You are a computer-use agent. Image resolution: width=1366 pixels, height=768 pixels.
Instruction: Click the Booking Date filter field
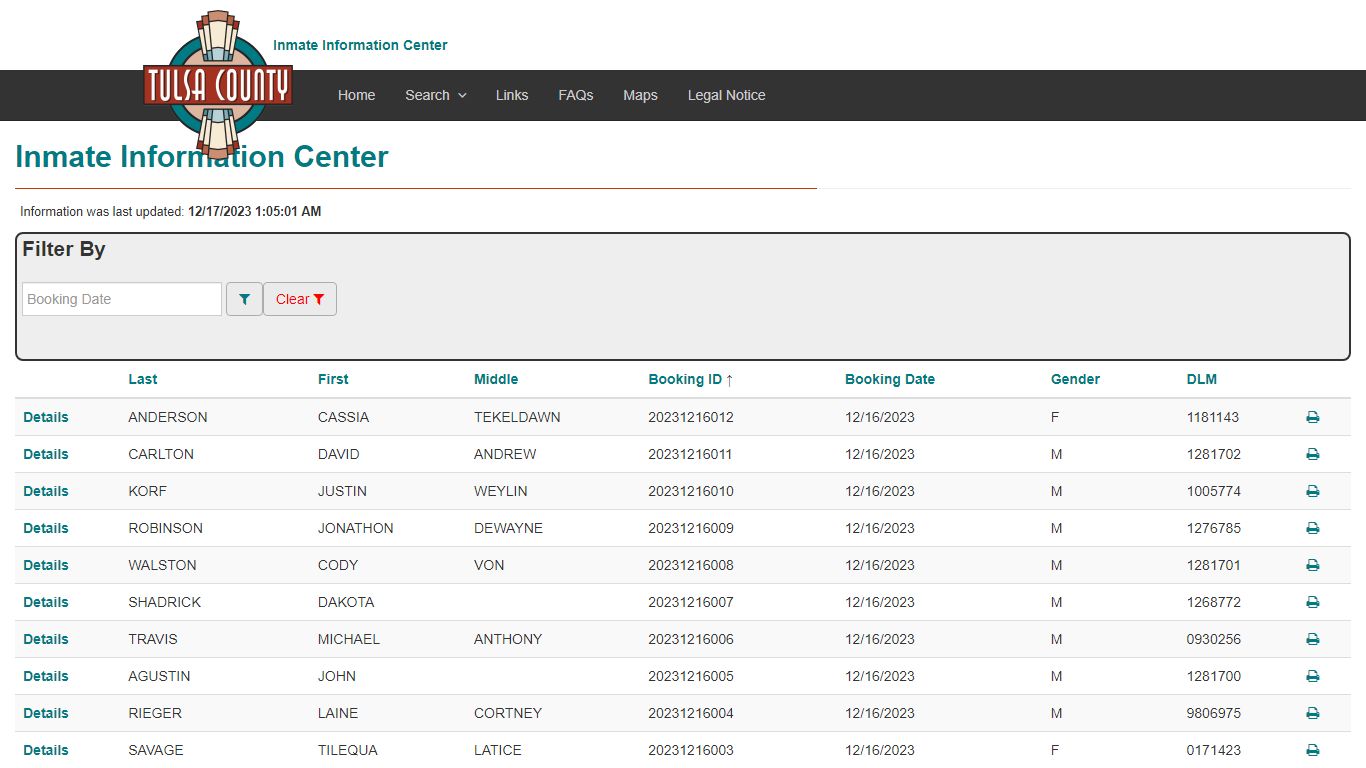coord(122,299)
